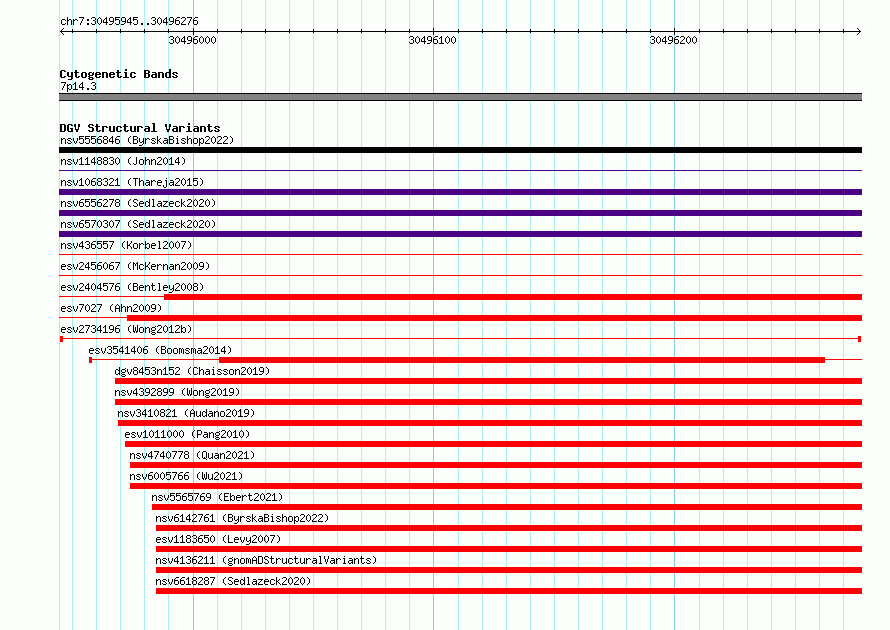890x630 pixels.
Task: Click ruler position 30496000
Action: (x=192, y=40)
